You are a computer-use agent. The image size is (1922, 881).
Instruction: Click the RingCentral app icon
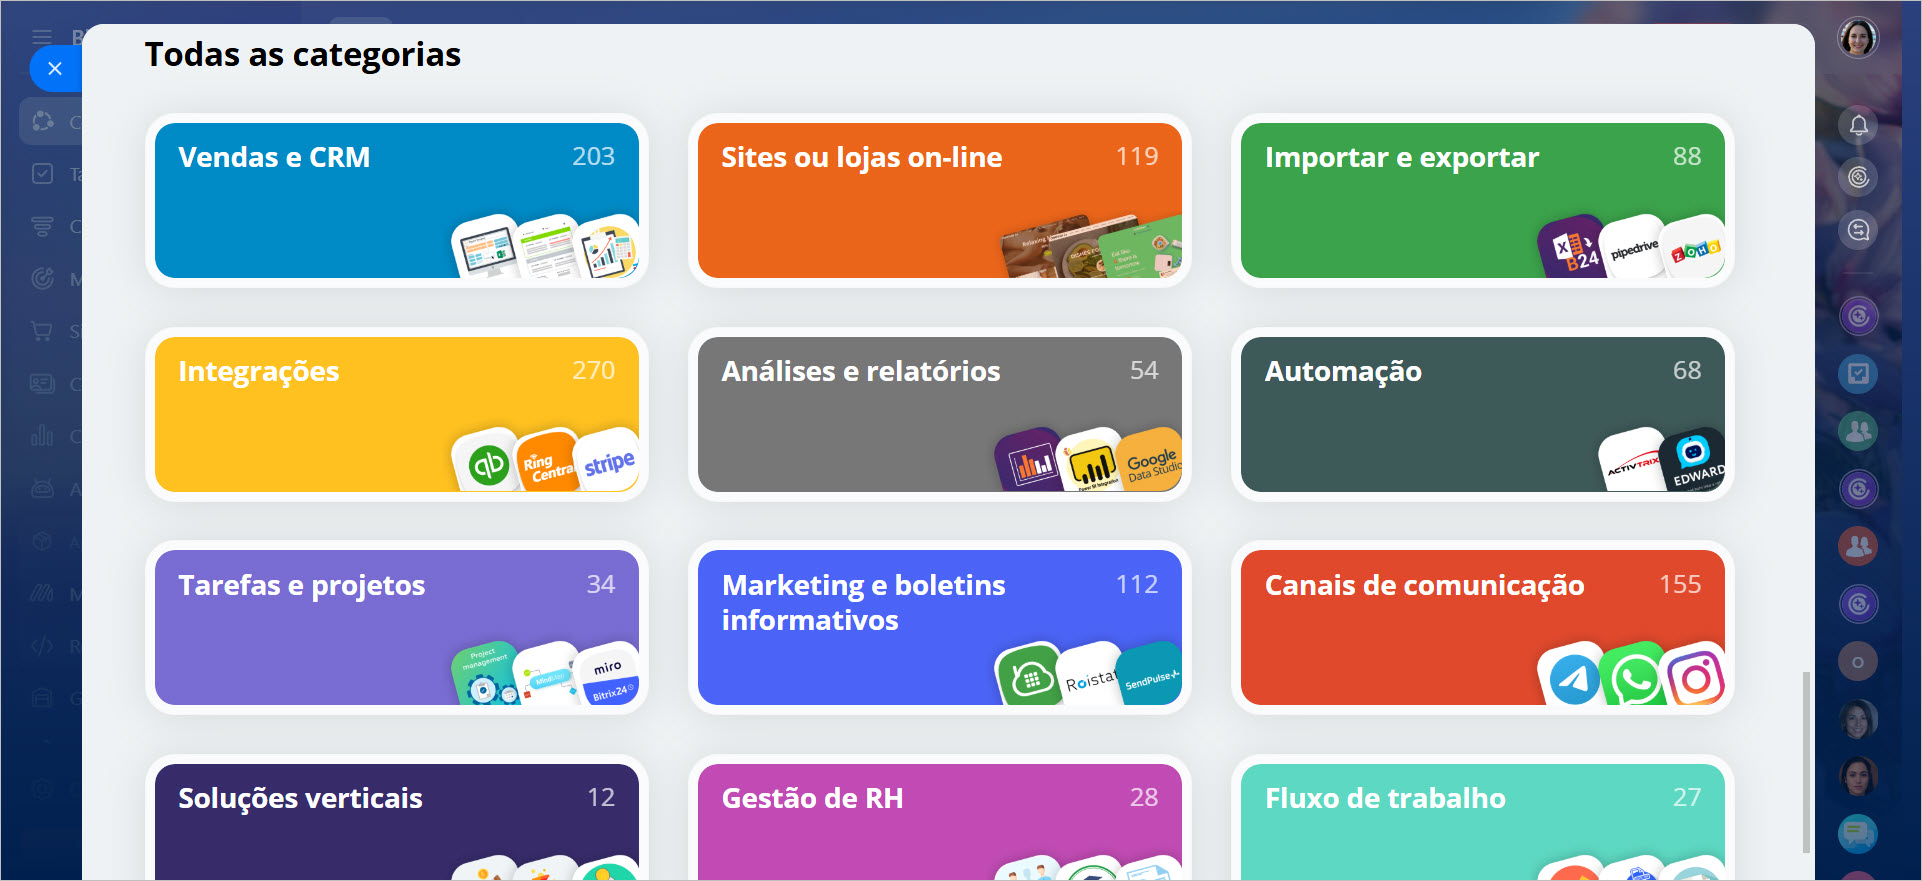(547, 463)
